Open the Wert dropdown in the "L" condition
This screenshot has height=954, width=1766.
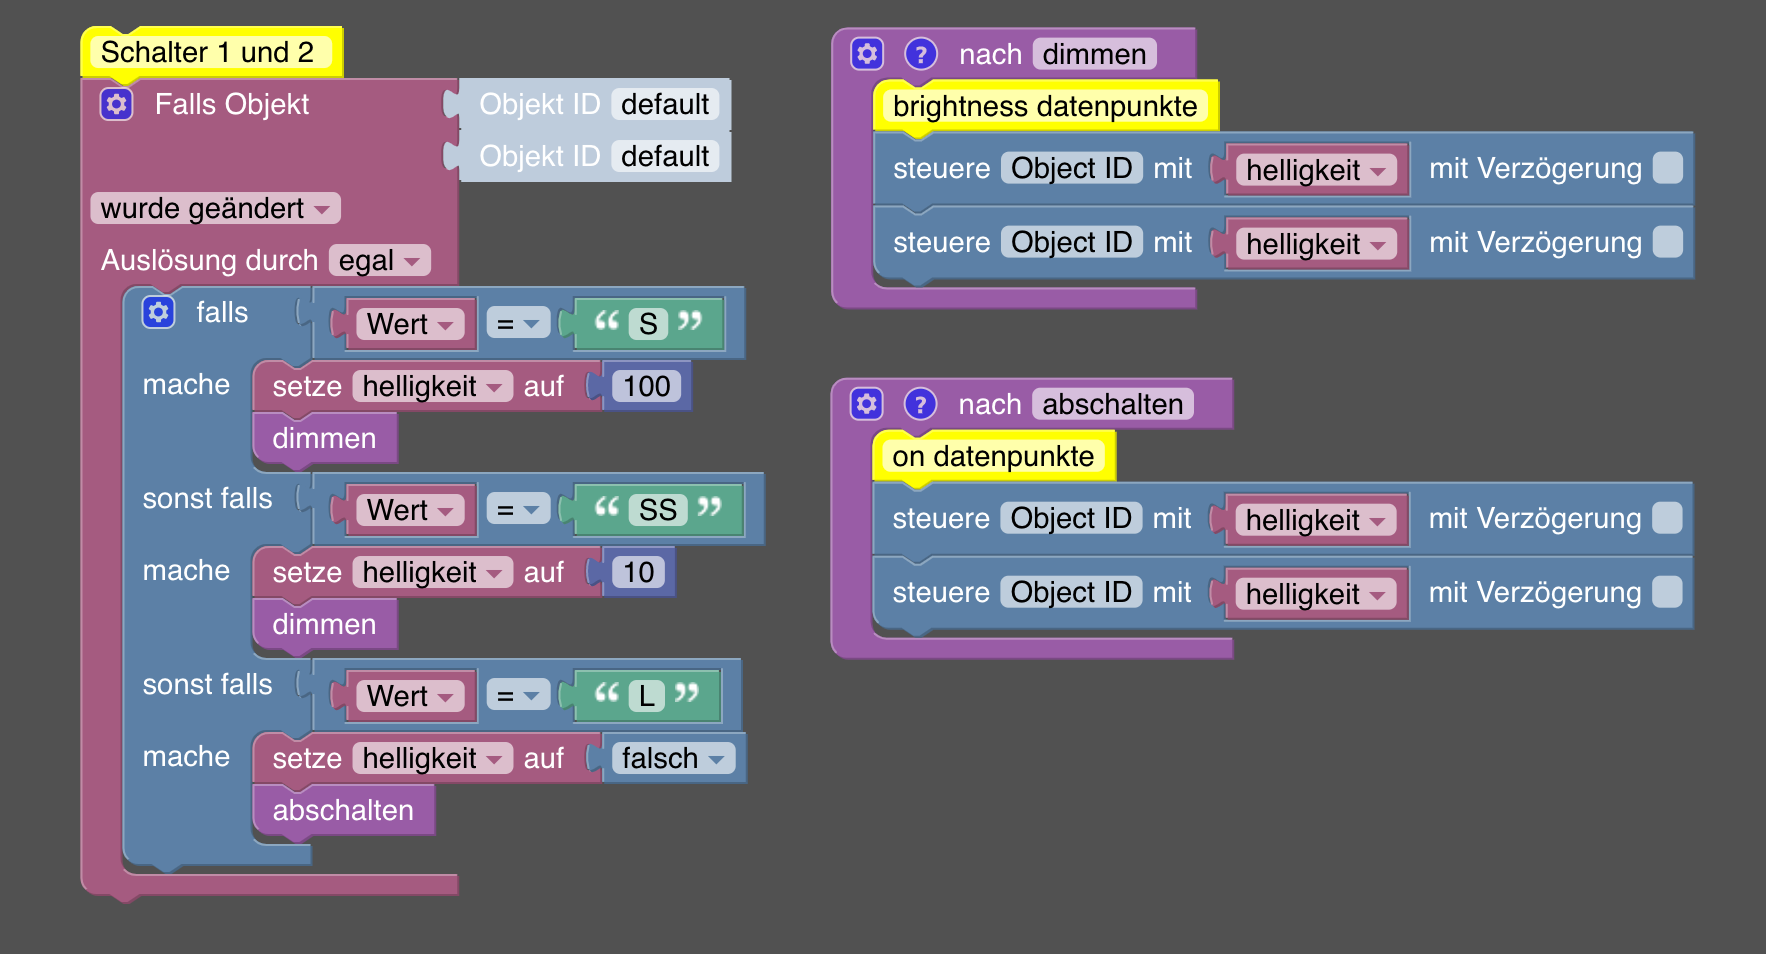tap(410, 696)
